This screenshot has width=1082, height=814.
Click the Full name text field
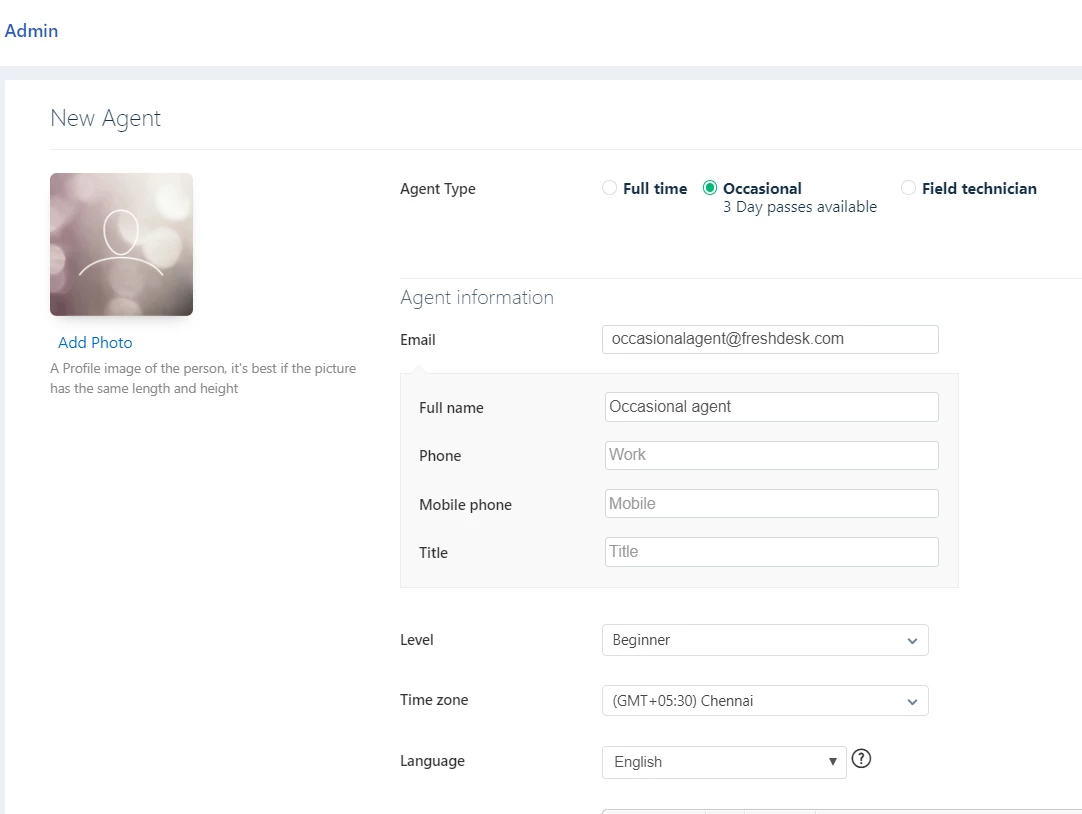[771, 407]
